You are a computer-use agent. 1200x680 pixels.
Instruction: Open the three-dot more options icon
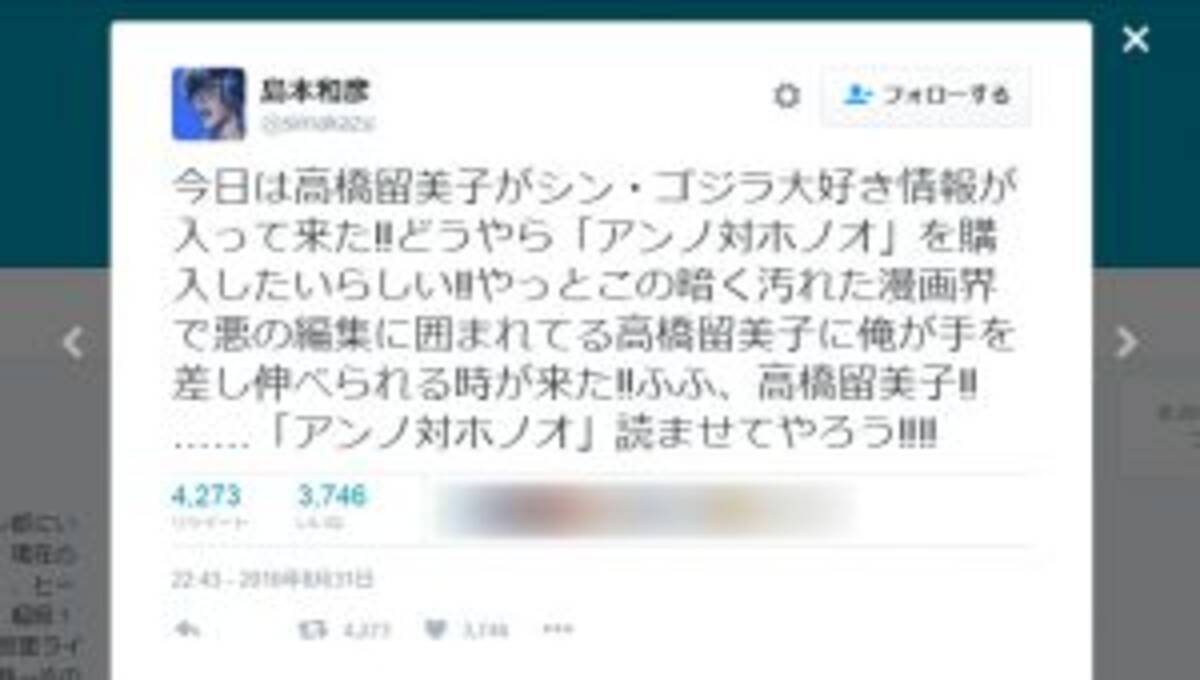pos(557,630)
